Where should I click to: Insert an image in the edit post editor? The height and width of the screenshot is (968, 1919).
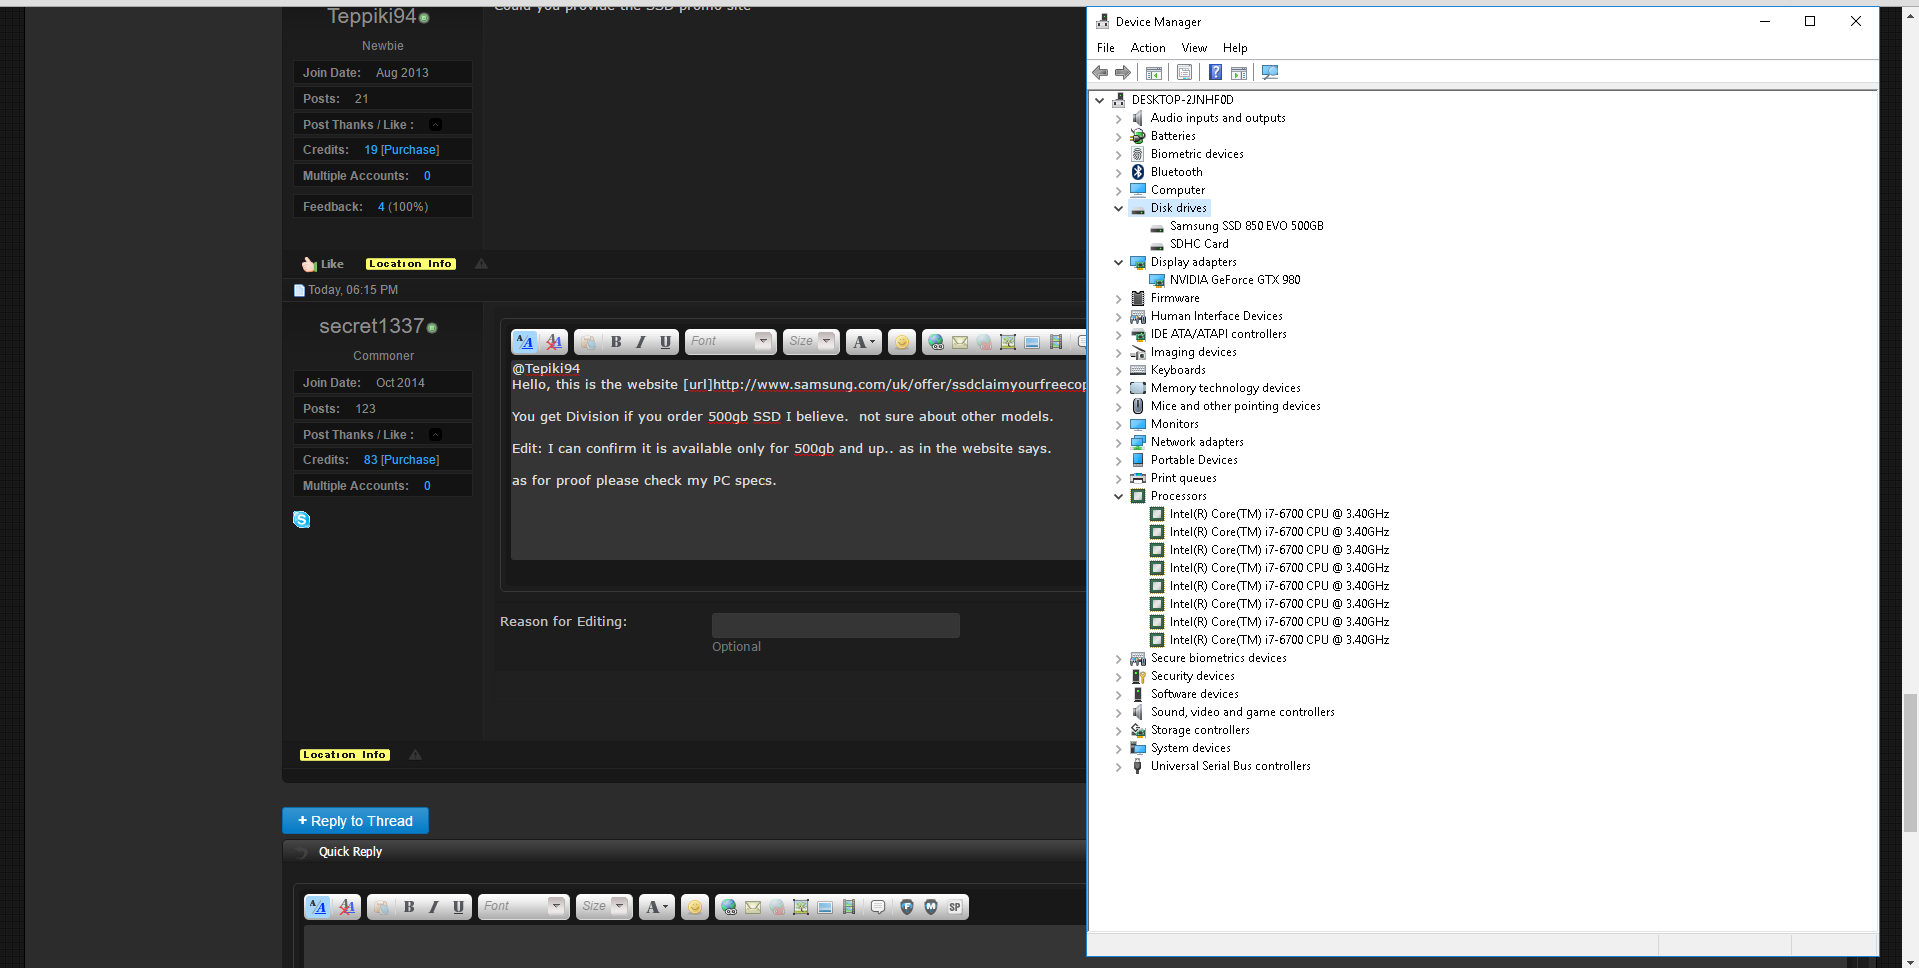pos(1008,342)
